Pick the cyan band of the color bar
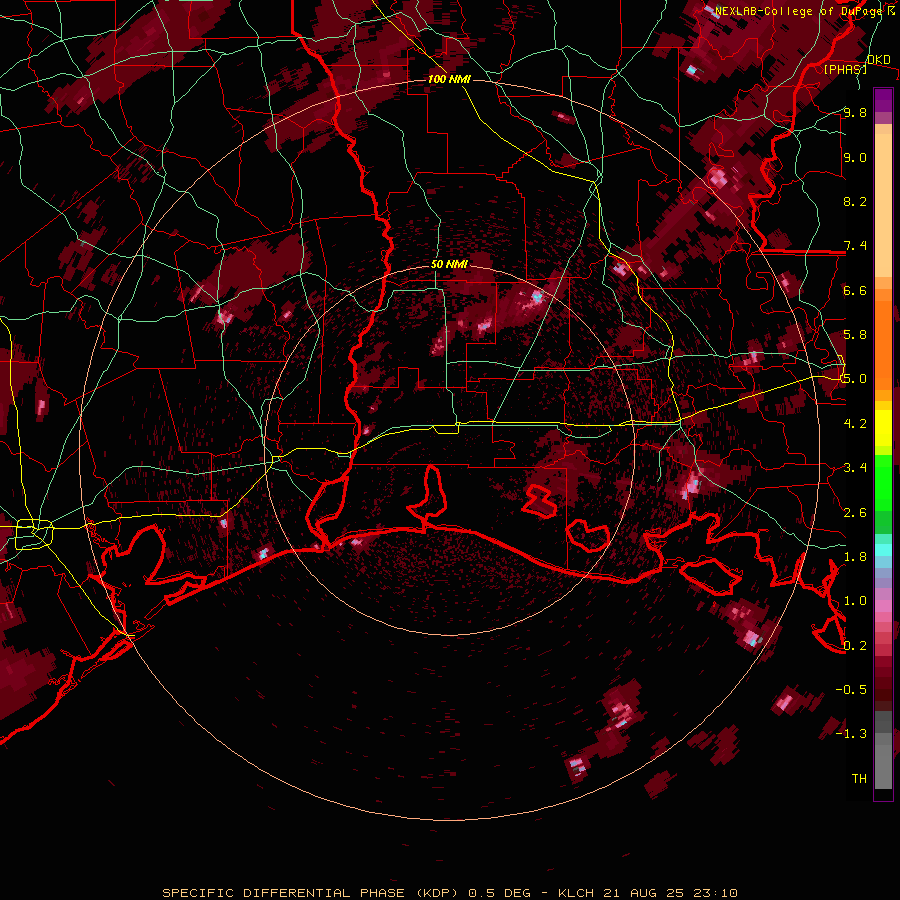 [x=883, y=549]
